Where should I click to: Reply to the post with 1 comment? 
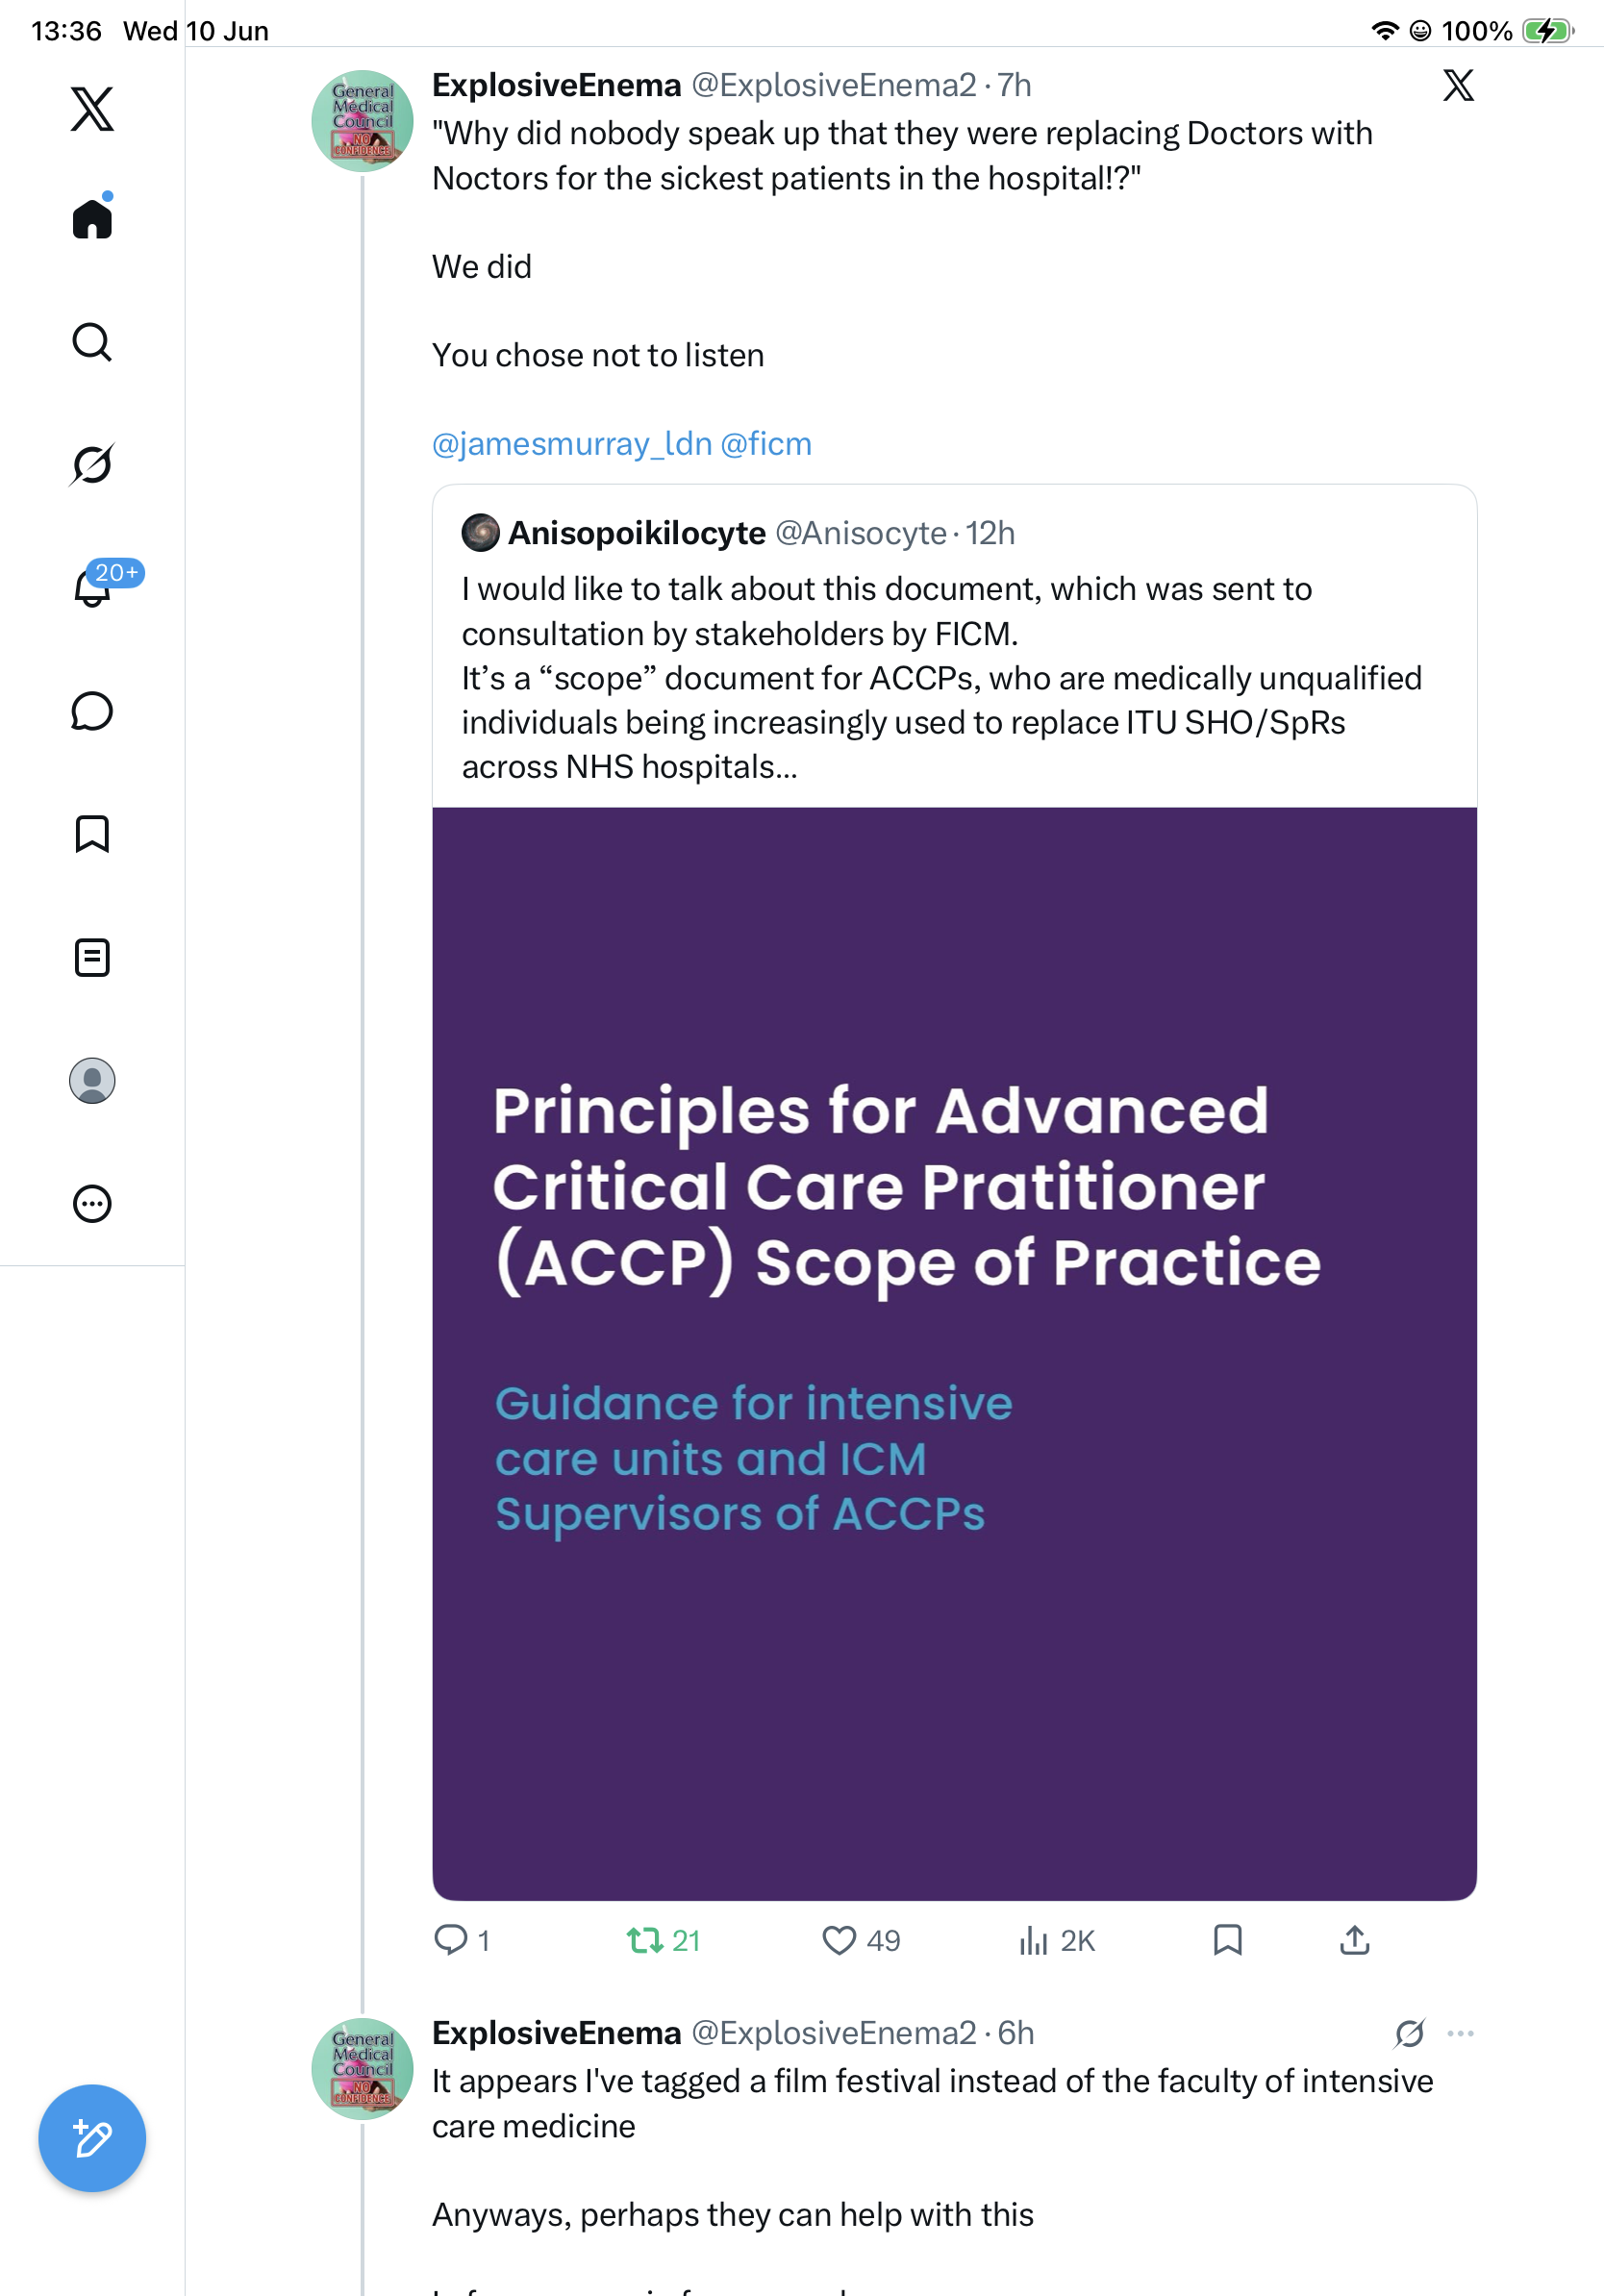[x=461, y=1940]
